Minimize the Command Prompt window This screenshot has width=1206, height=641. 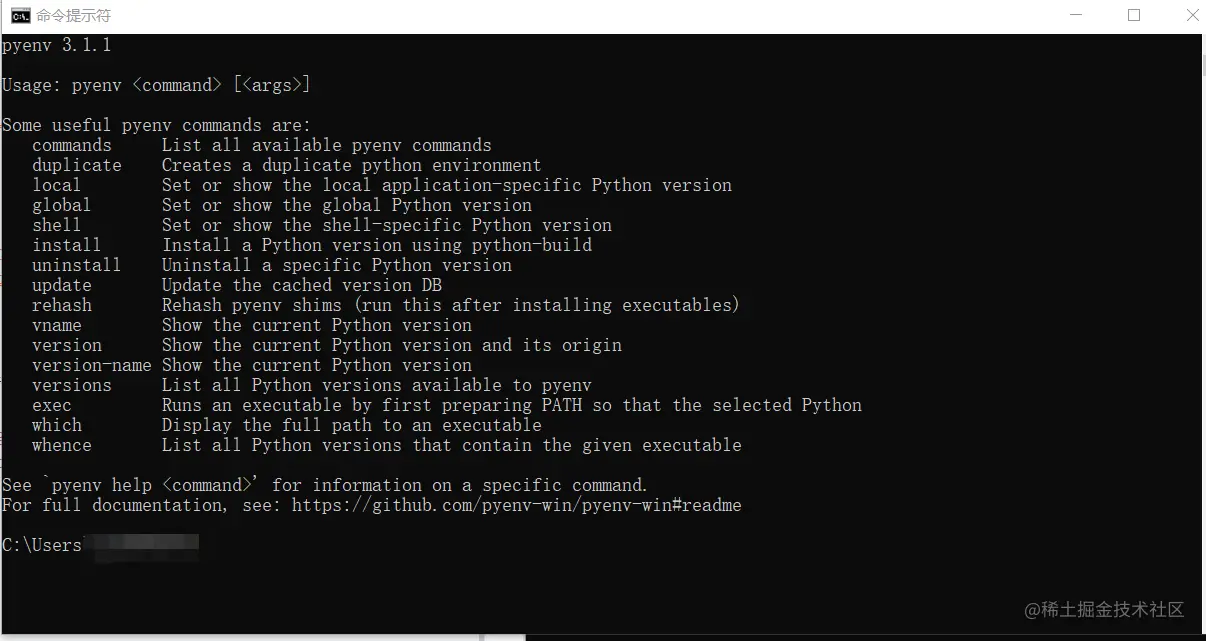[1076, 15]
